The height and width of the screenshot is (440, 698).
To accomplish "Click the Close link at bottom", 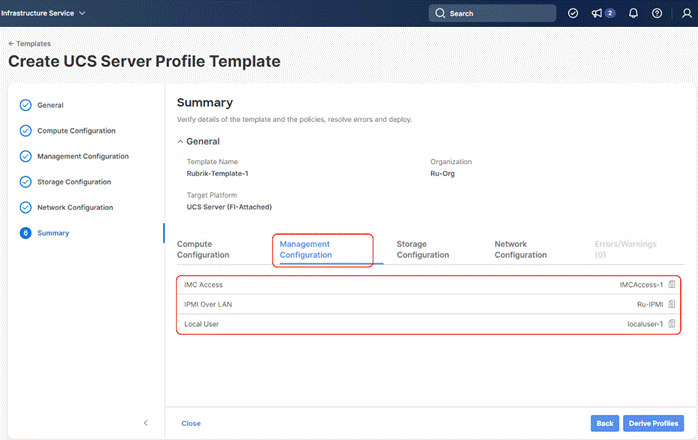I will (x=191, y=424).
